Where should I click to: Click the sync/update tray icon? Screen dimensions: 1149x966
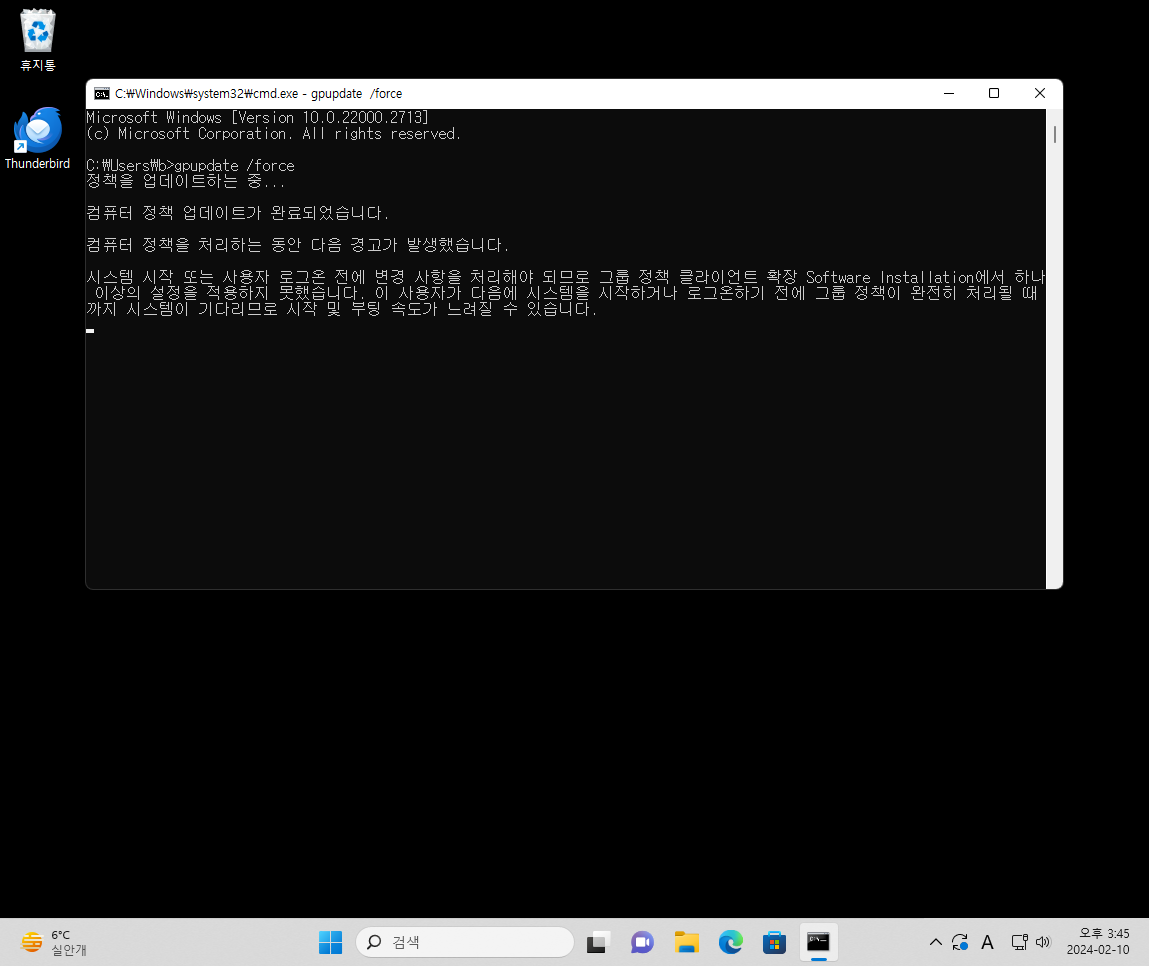point(960,943)
